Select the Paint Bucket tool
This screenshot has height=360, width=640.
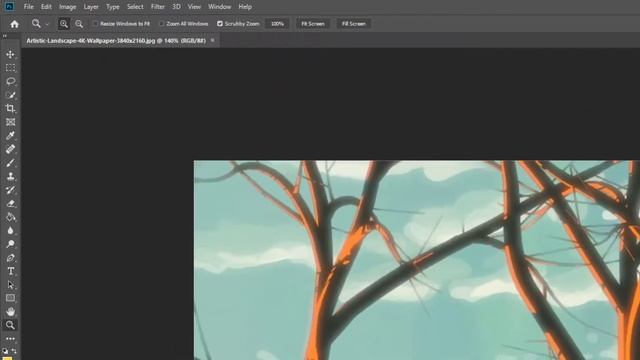click(x=10, y=217)
